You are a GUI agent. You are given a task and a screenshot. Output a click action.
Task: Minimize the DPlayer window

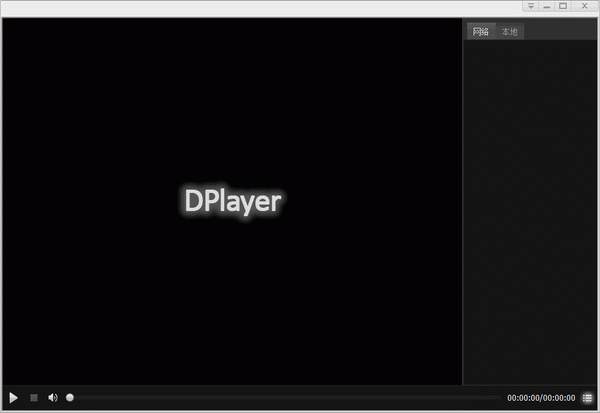pos(547,6)
